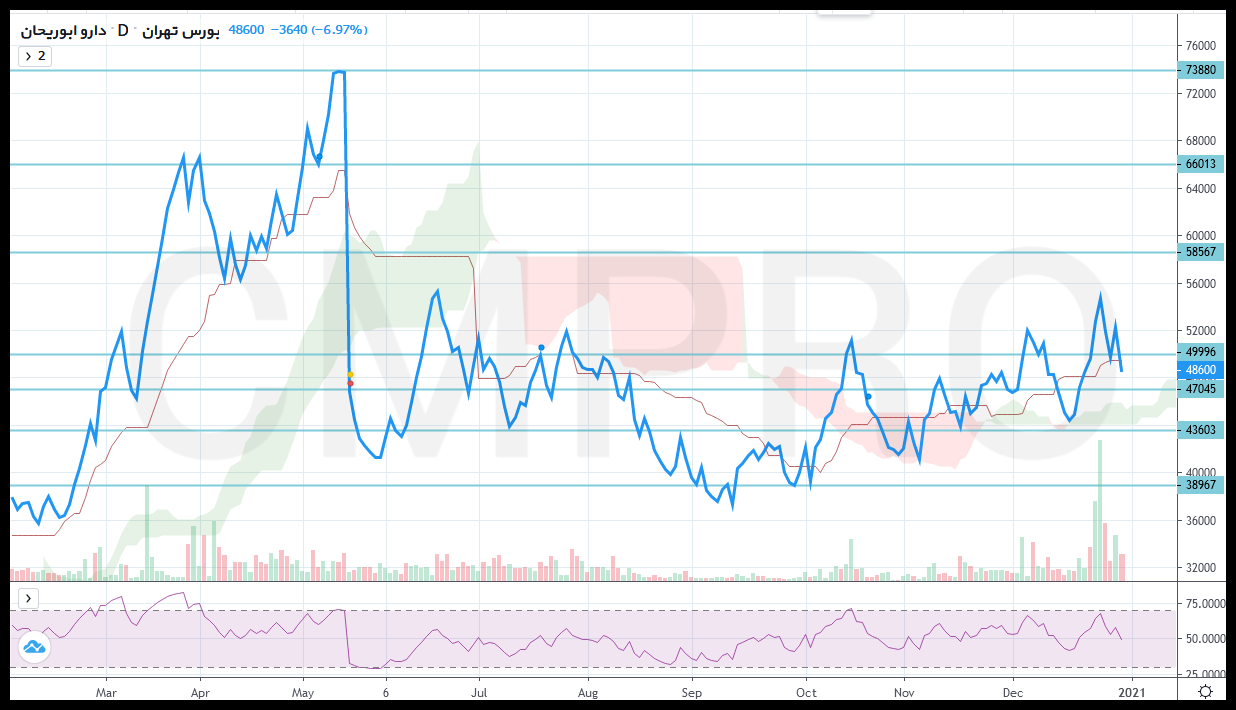Click the 2021 label on time axis
The image size is (1236, 710).
(x=1132, y=692)
